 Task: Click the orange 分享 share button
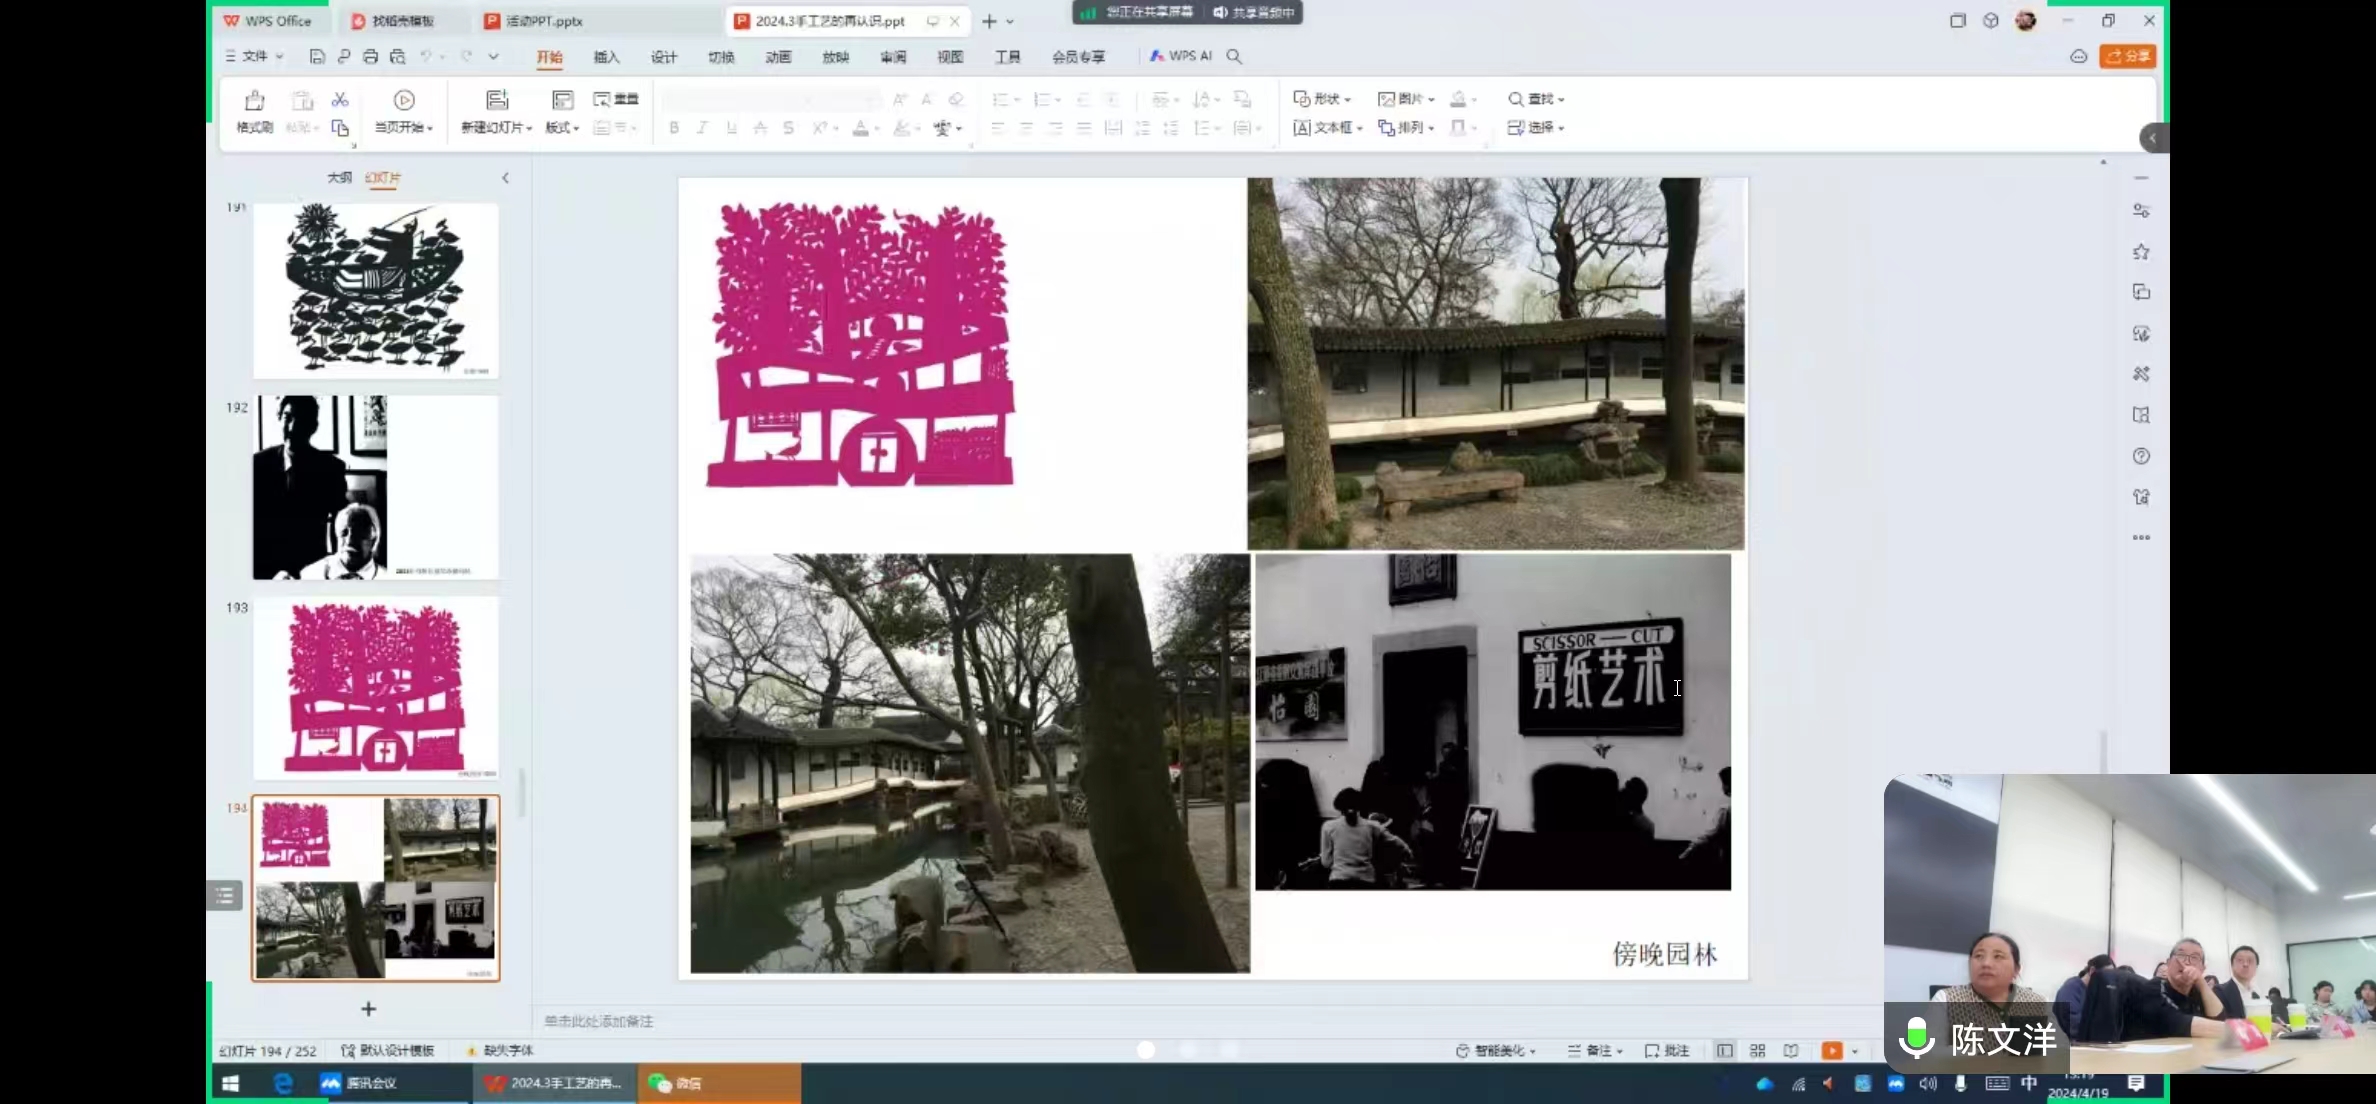[2127, 57]
